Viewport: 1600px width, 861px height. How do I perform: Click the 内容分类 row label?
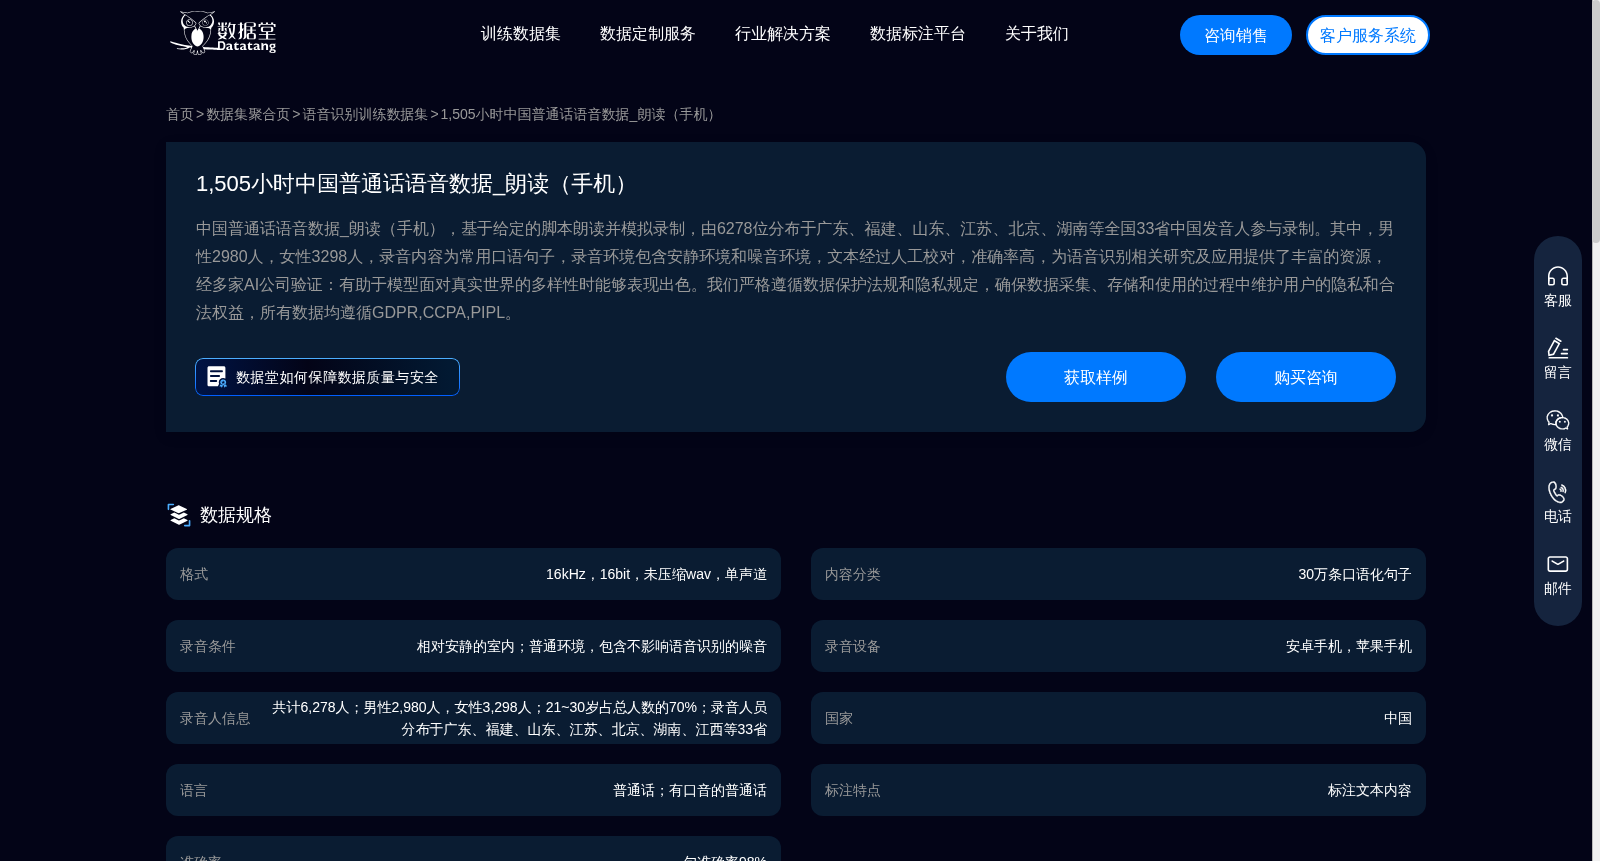coord(852,574)
